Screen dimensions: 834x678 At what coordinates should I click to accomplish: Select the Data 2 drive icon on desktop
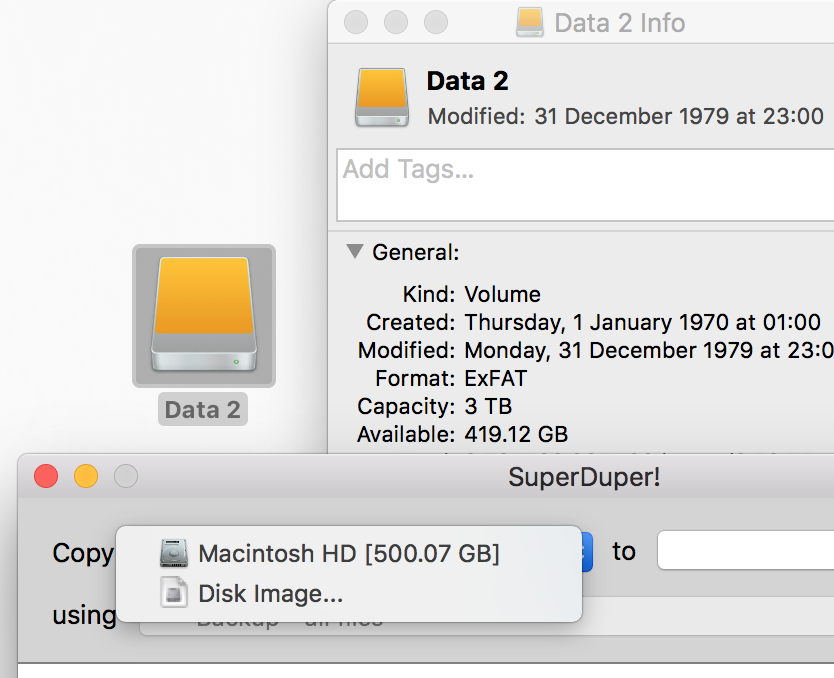click(204, 315)
